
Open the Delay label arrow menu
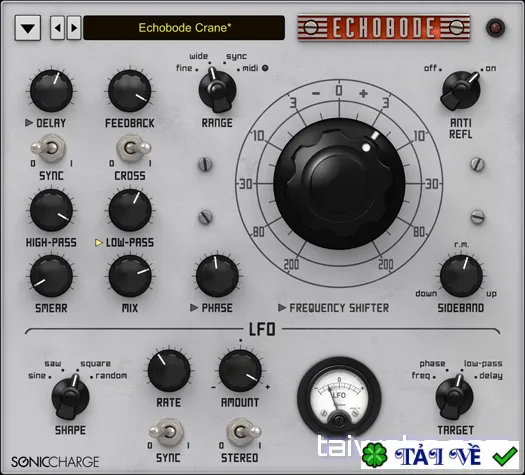29,123
